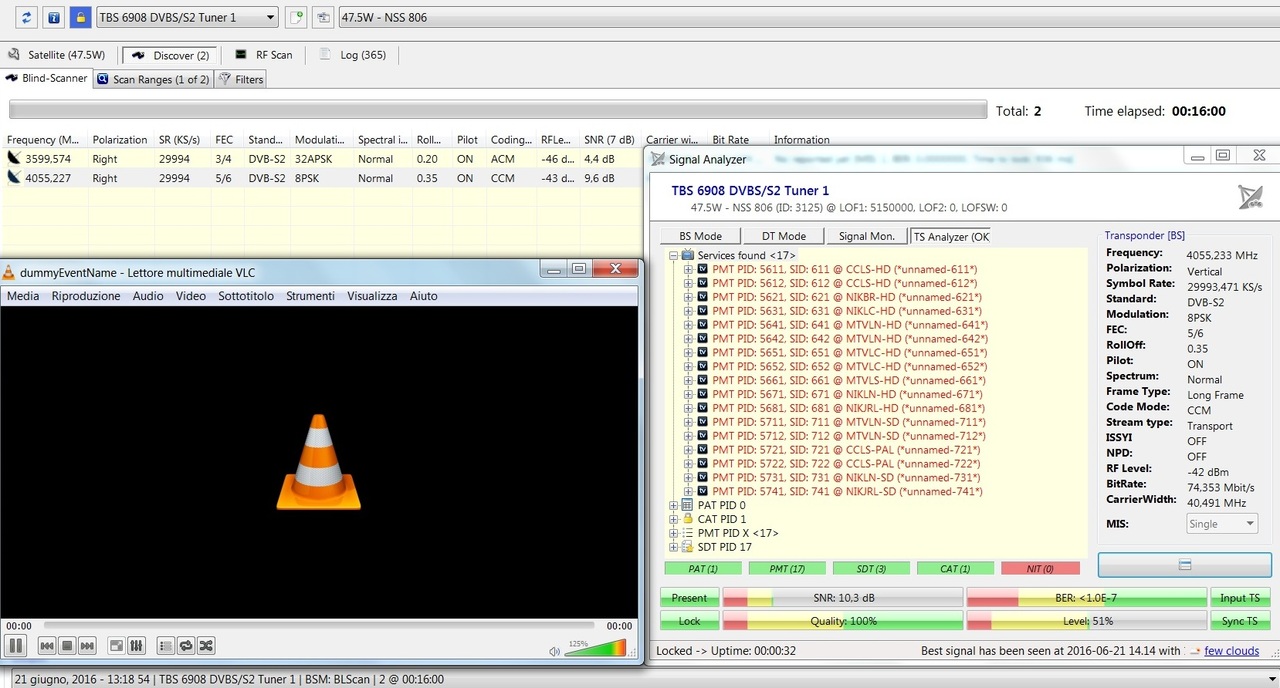The height and width of the screenshot is (688, 1280).
Task: Expand the SID 611 CCLS-HD service
Action: click(x=688, y=270)
